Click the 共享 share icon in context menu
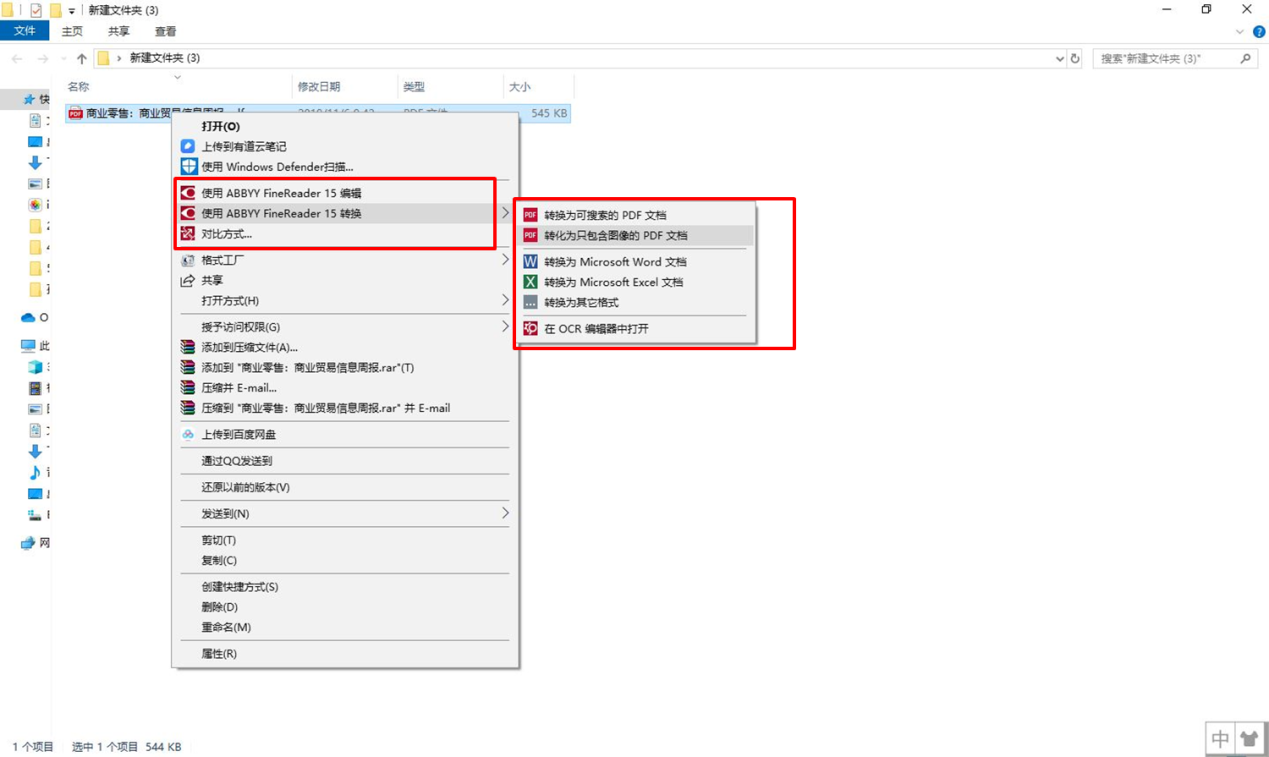 coord(188,280)
